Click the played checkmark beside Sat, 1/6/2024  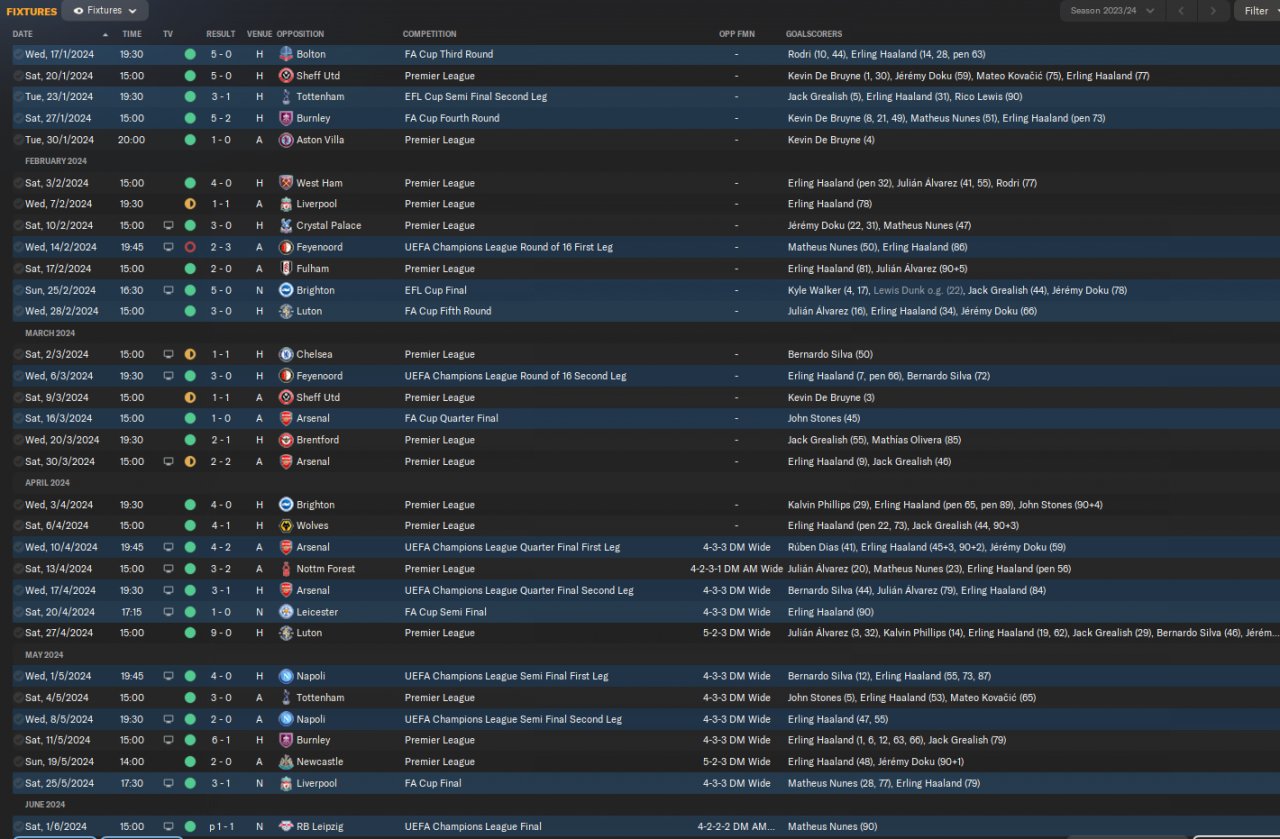[18, 827]
